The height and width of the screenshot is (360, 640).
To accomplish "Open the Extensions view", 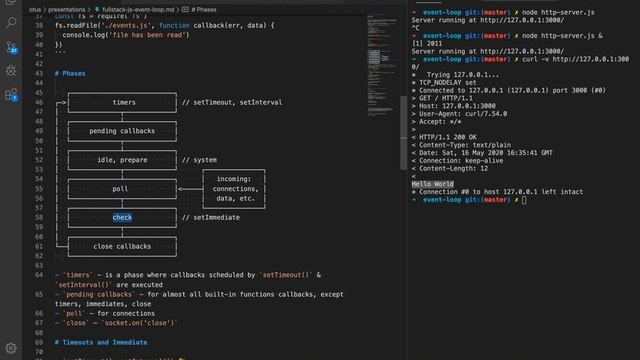I will coord(11,95).
